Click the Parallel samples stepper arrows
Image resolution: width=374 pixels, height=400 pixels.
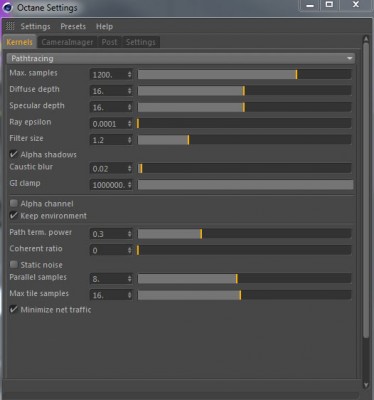point(130,278)
